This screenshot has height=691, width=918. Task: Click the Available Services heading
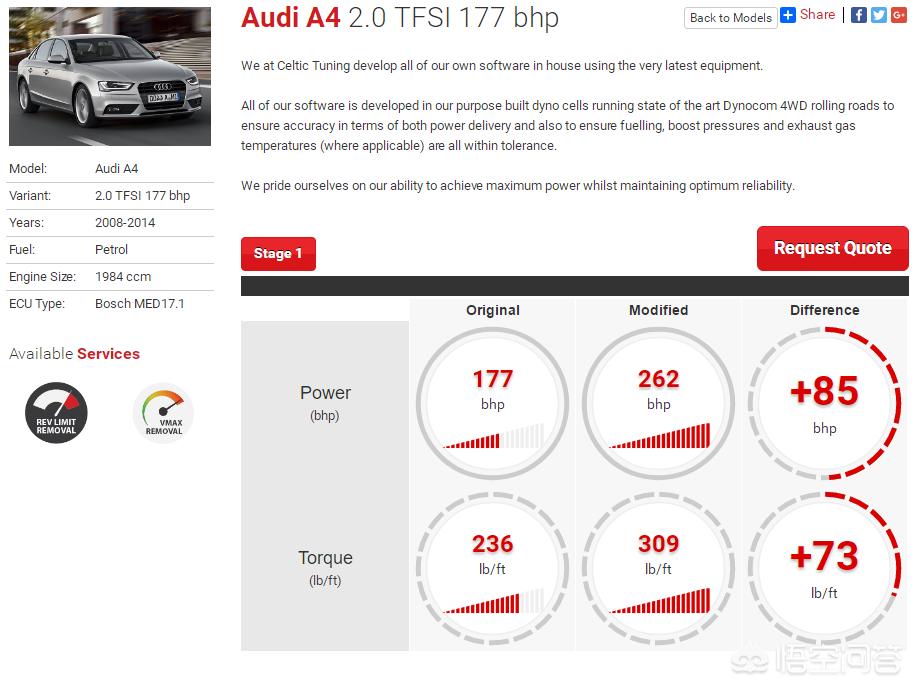tap(74, 354)
